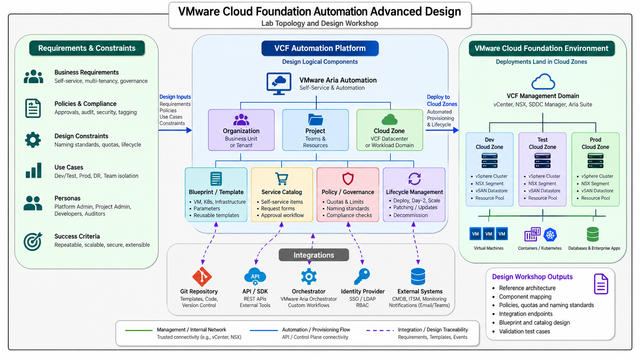Click the Service Catalog title
640x360 pixels.
click(282, 192)
